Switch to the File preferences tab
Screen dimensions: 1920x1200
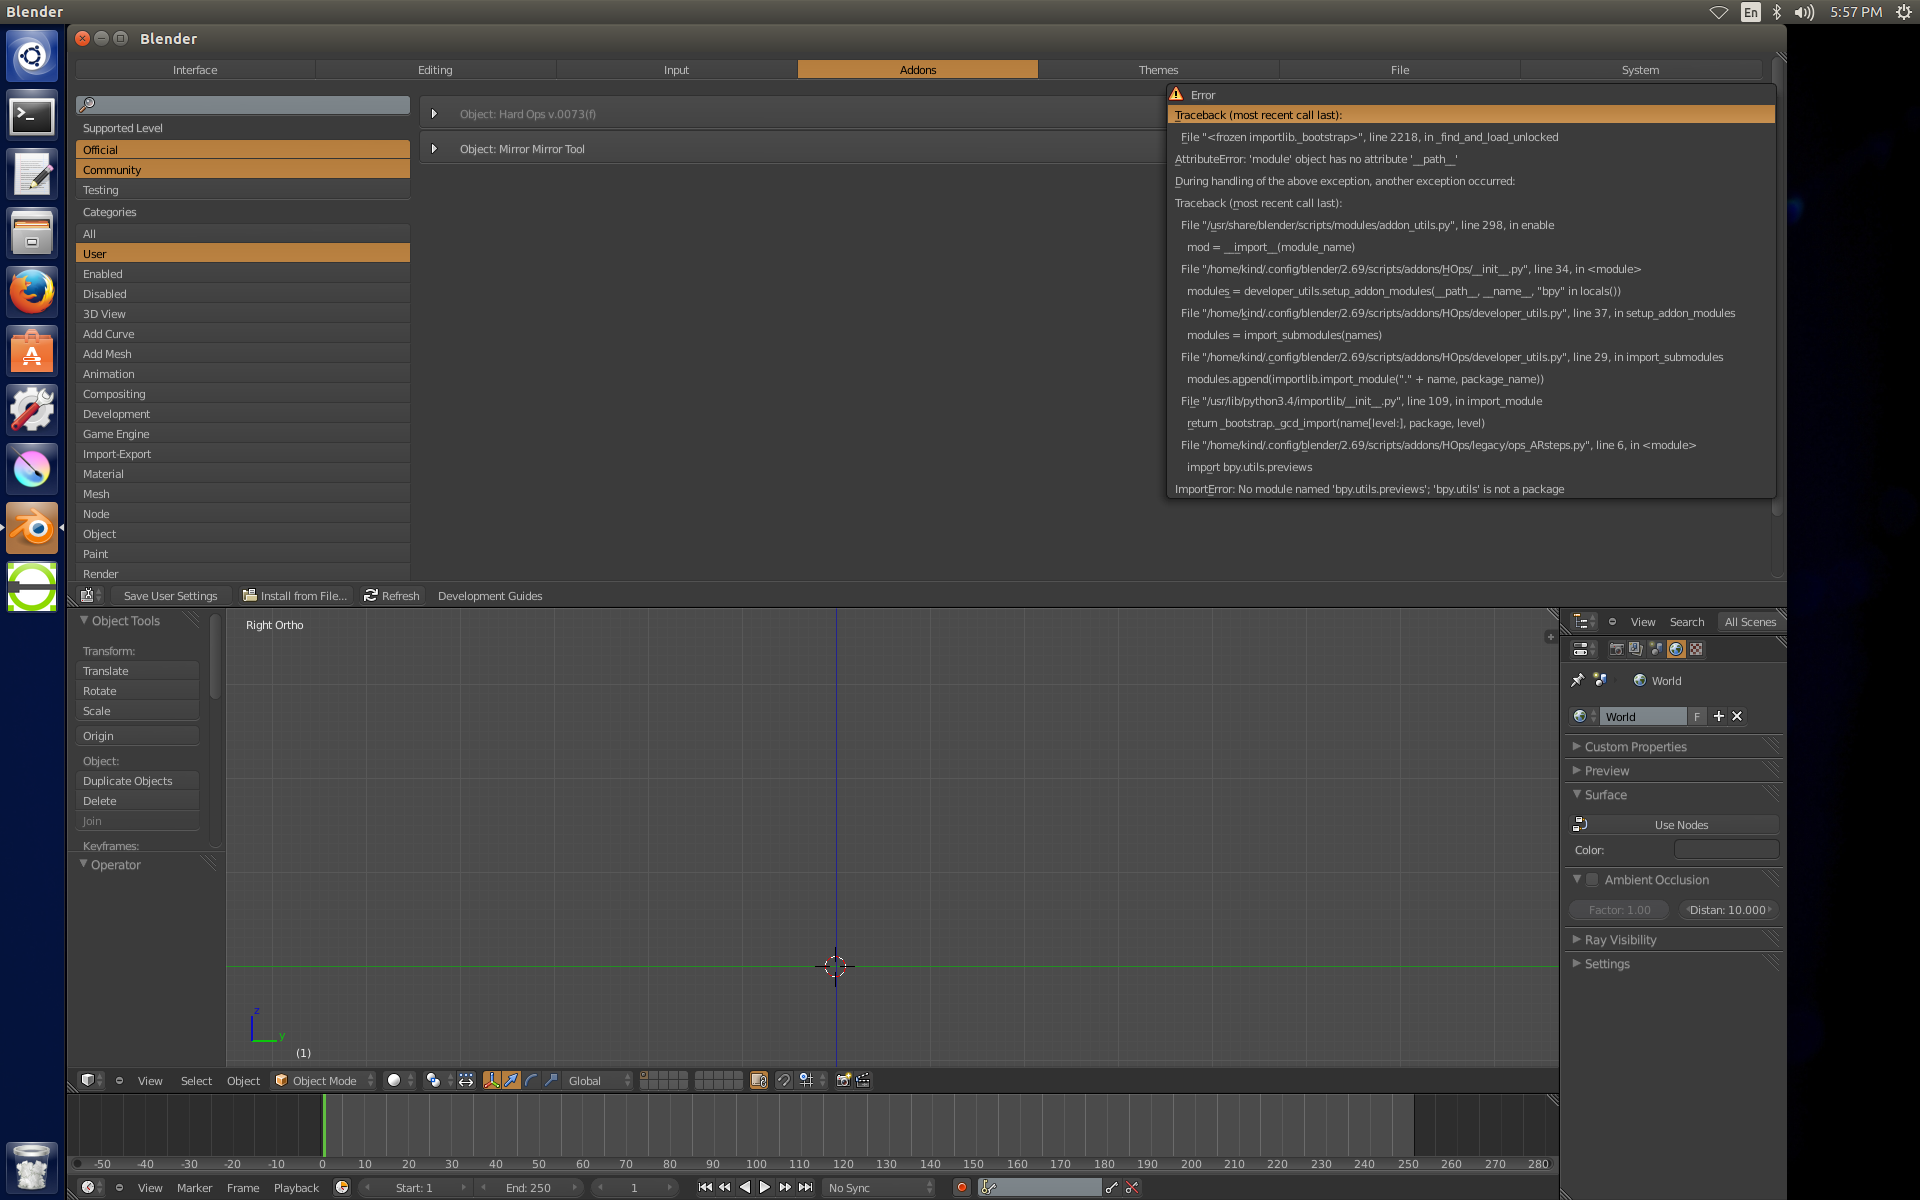[x=1399, y=70]
